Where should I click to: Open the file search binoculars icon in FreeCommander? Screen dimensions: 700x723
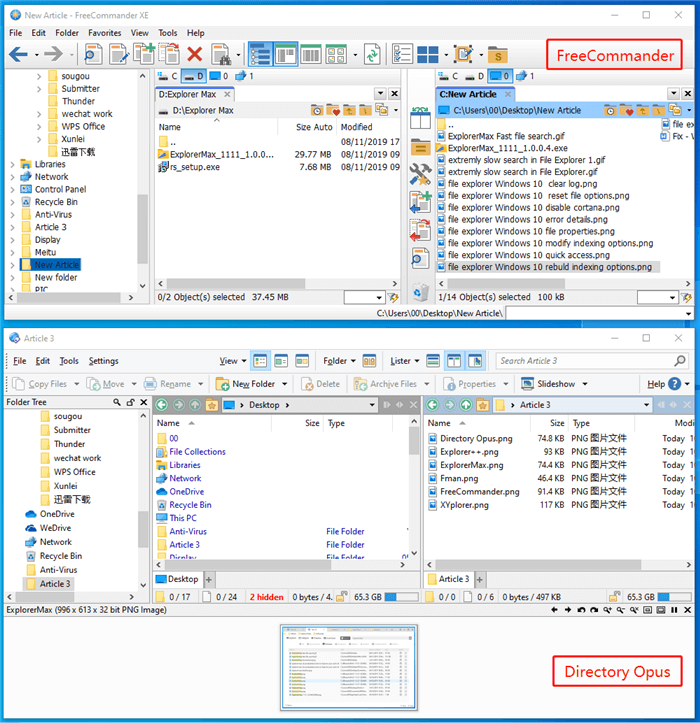click(x=221, y=54)
